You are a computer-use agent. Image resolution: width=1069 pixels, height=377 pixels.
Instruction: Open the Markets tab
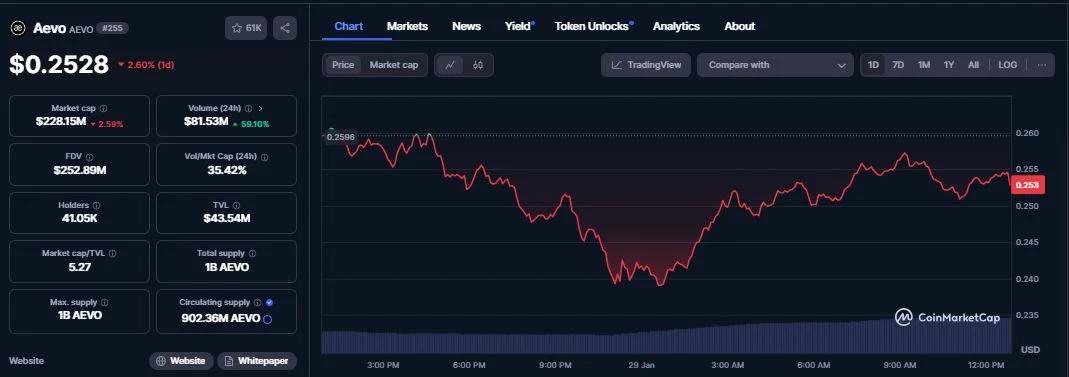pos(407,26)
